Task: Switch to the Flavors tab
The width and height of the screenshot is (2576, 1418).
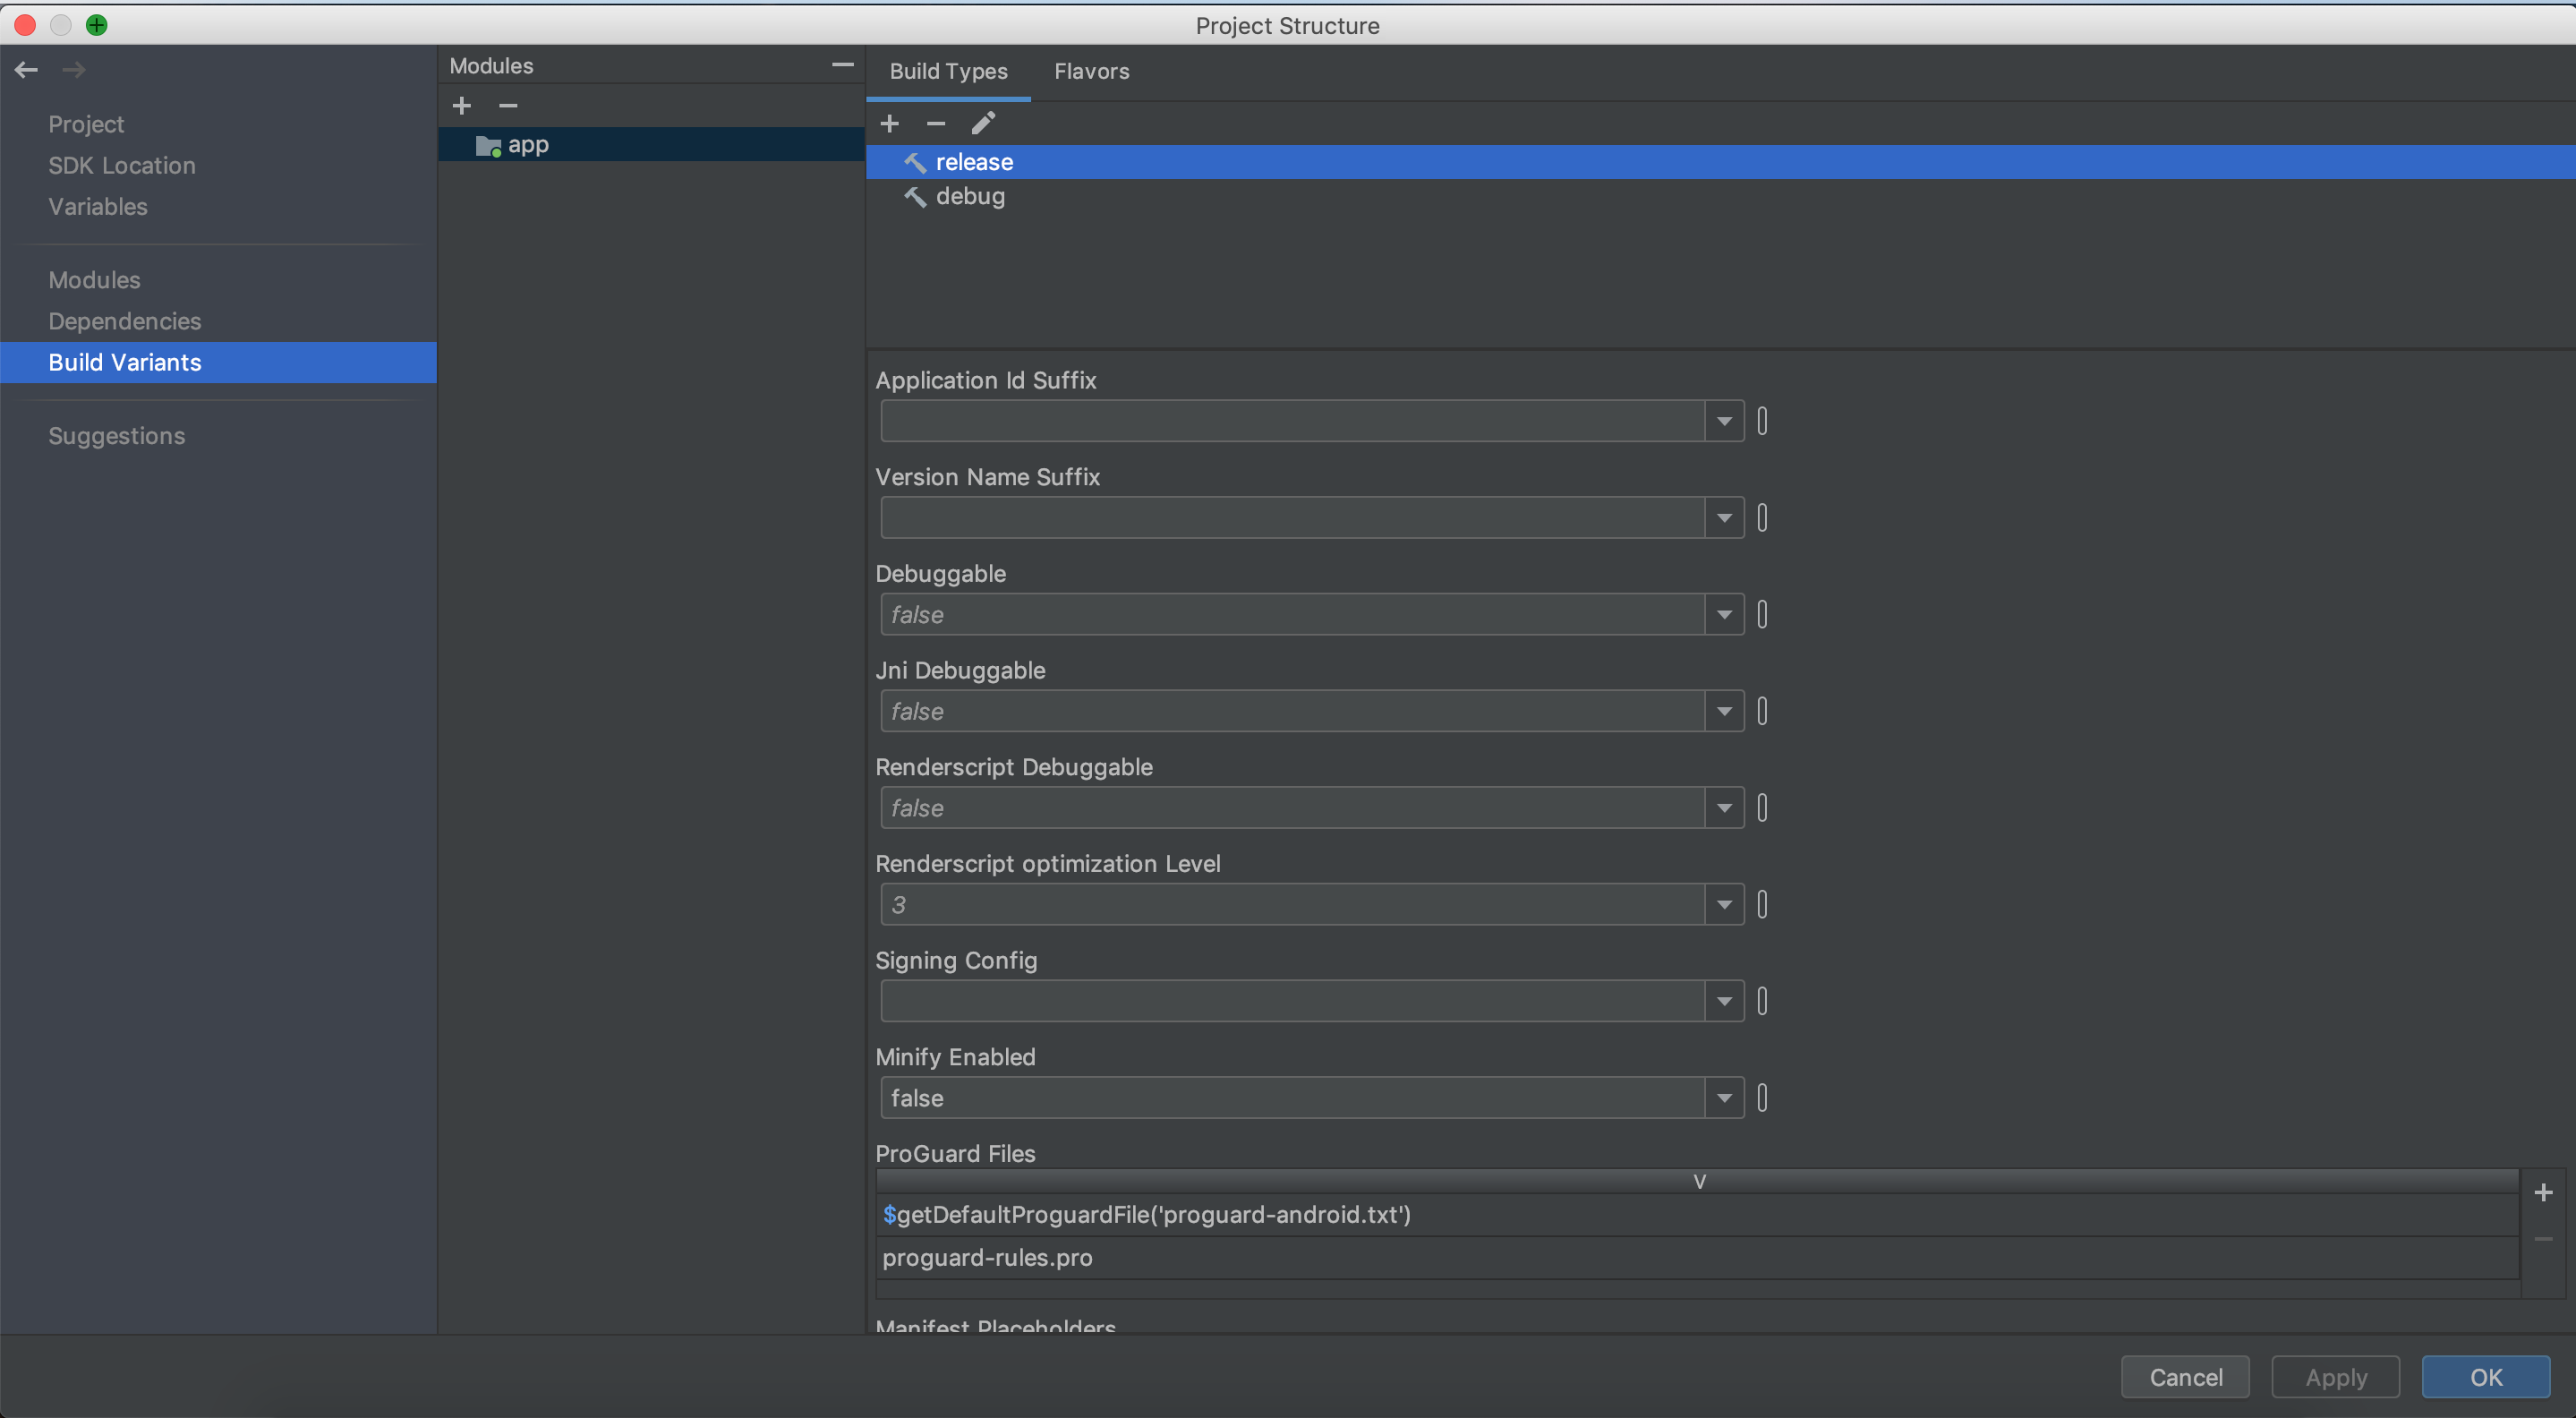Action: 1091,71
